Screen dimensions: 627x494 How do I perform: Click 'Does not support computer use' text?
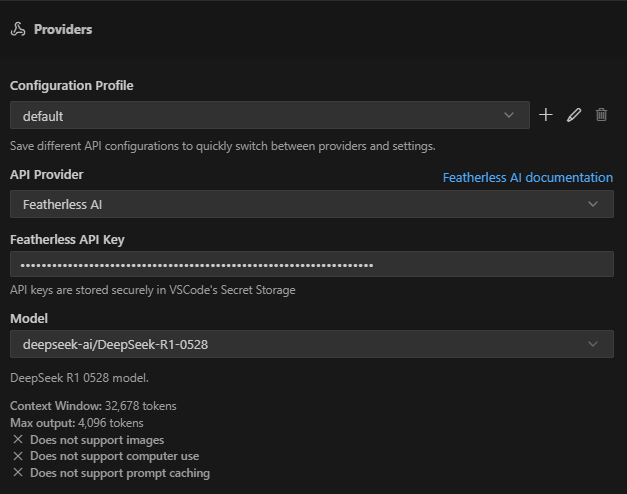coord(115,456)
